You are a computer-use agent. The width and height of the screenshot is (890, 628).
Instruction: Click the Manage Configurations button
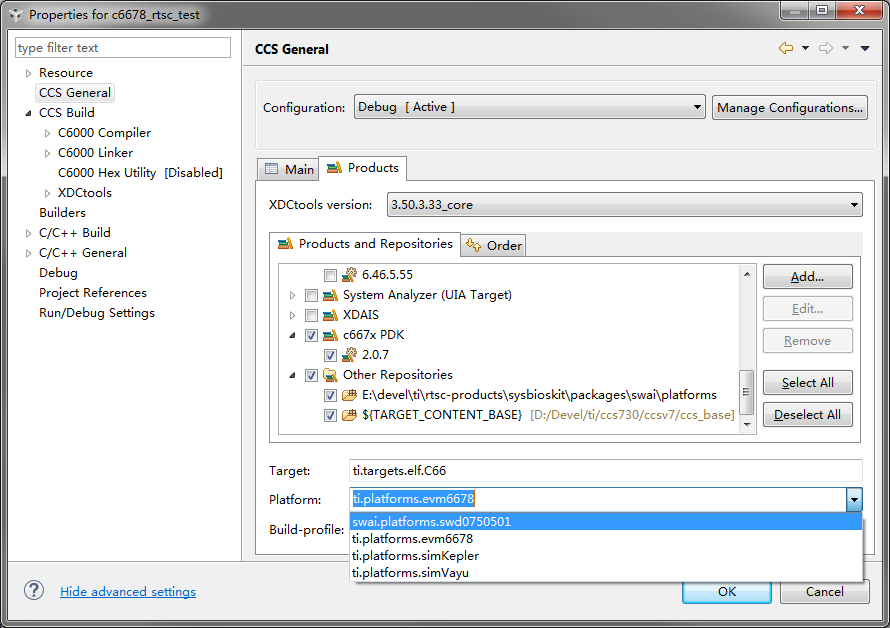click(x=789, y=107)
